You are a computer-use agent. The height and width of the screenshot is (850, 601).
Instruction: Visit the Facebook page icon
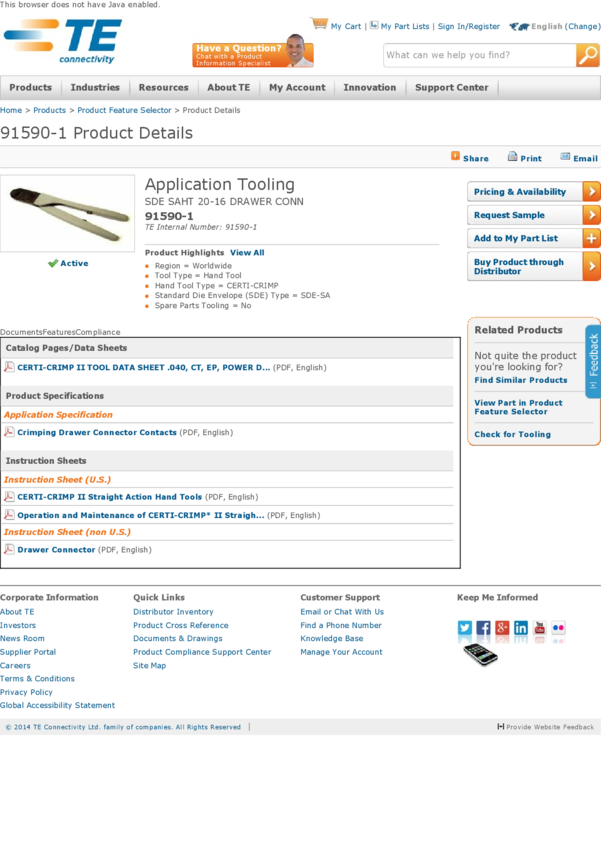click(483, 628)
